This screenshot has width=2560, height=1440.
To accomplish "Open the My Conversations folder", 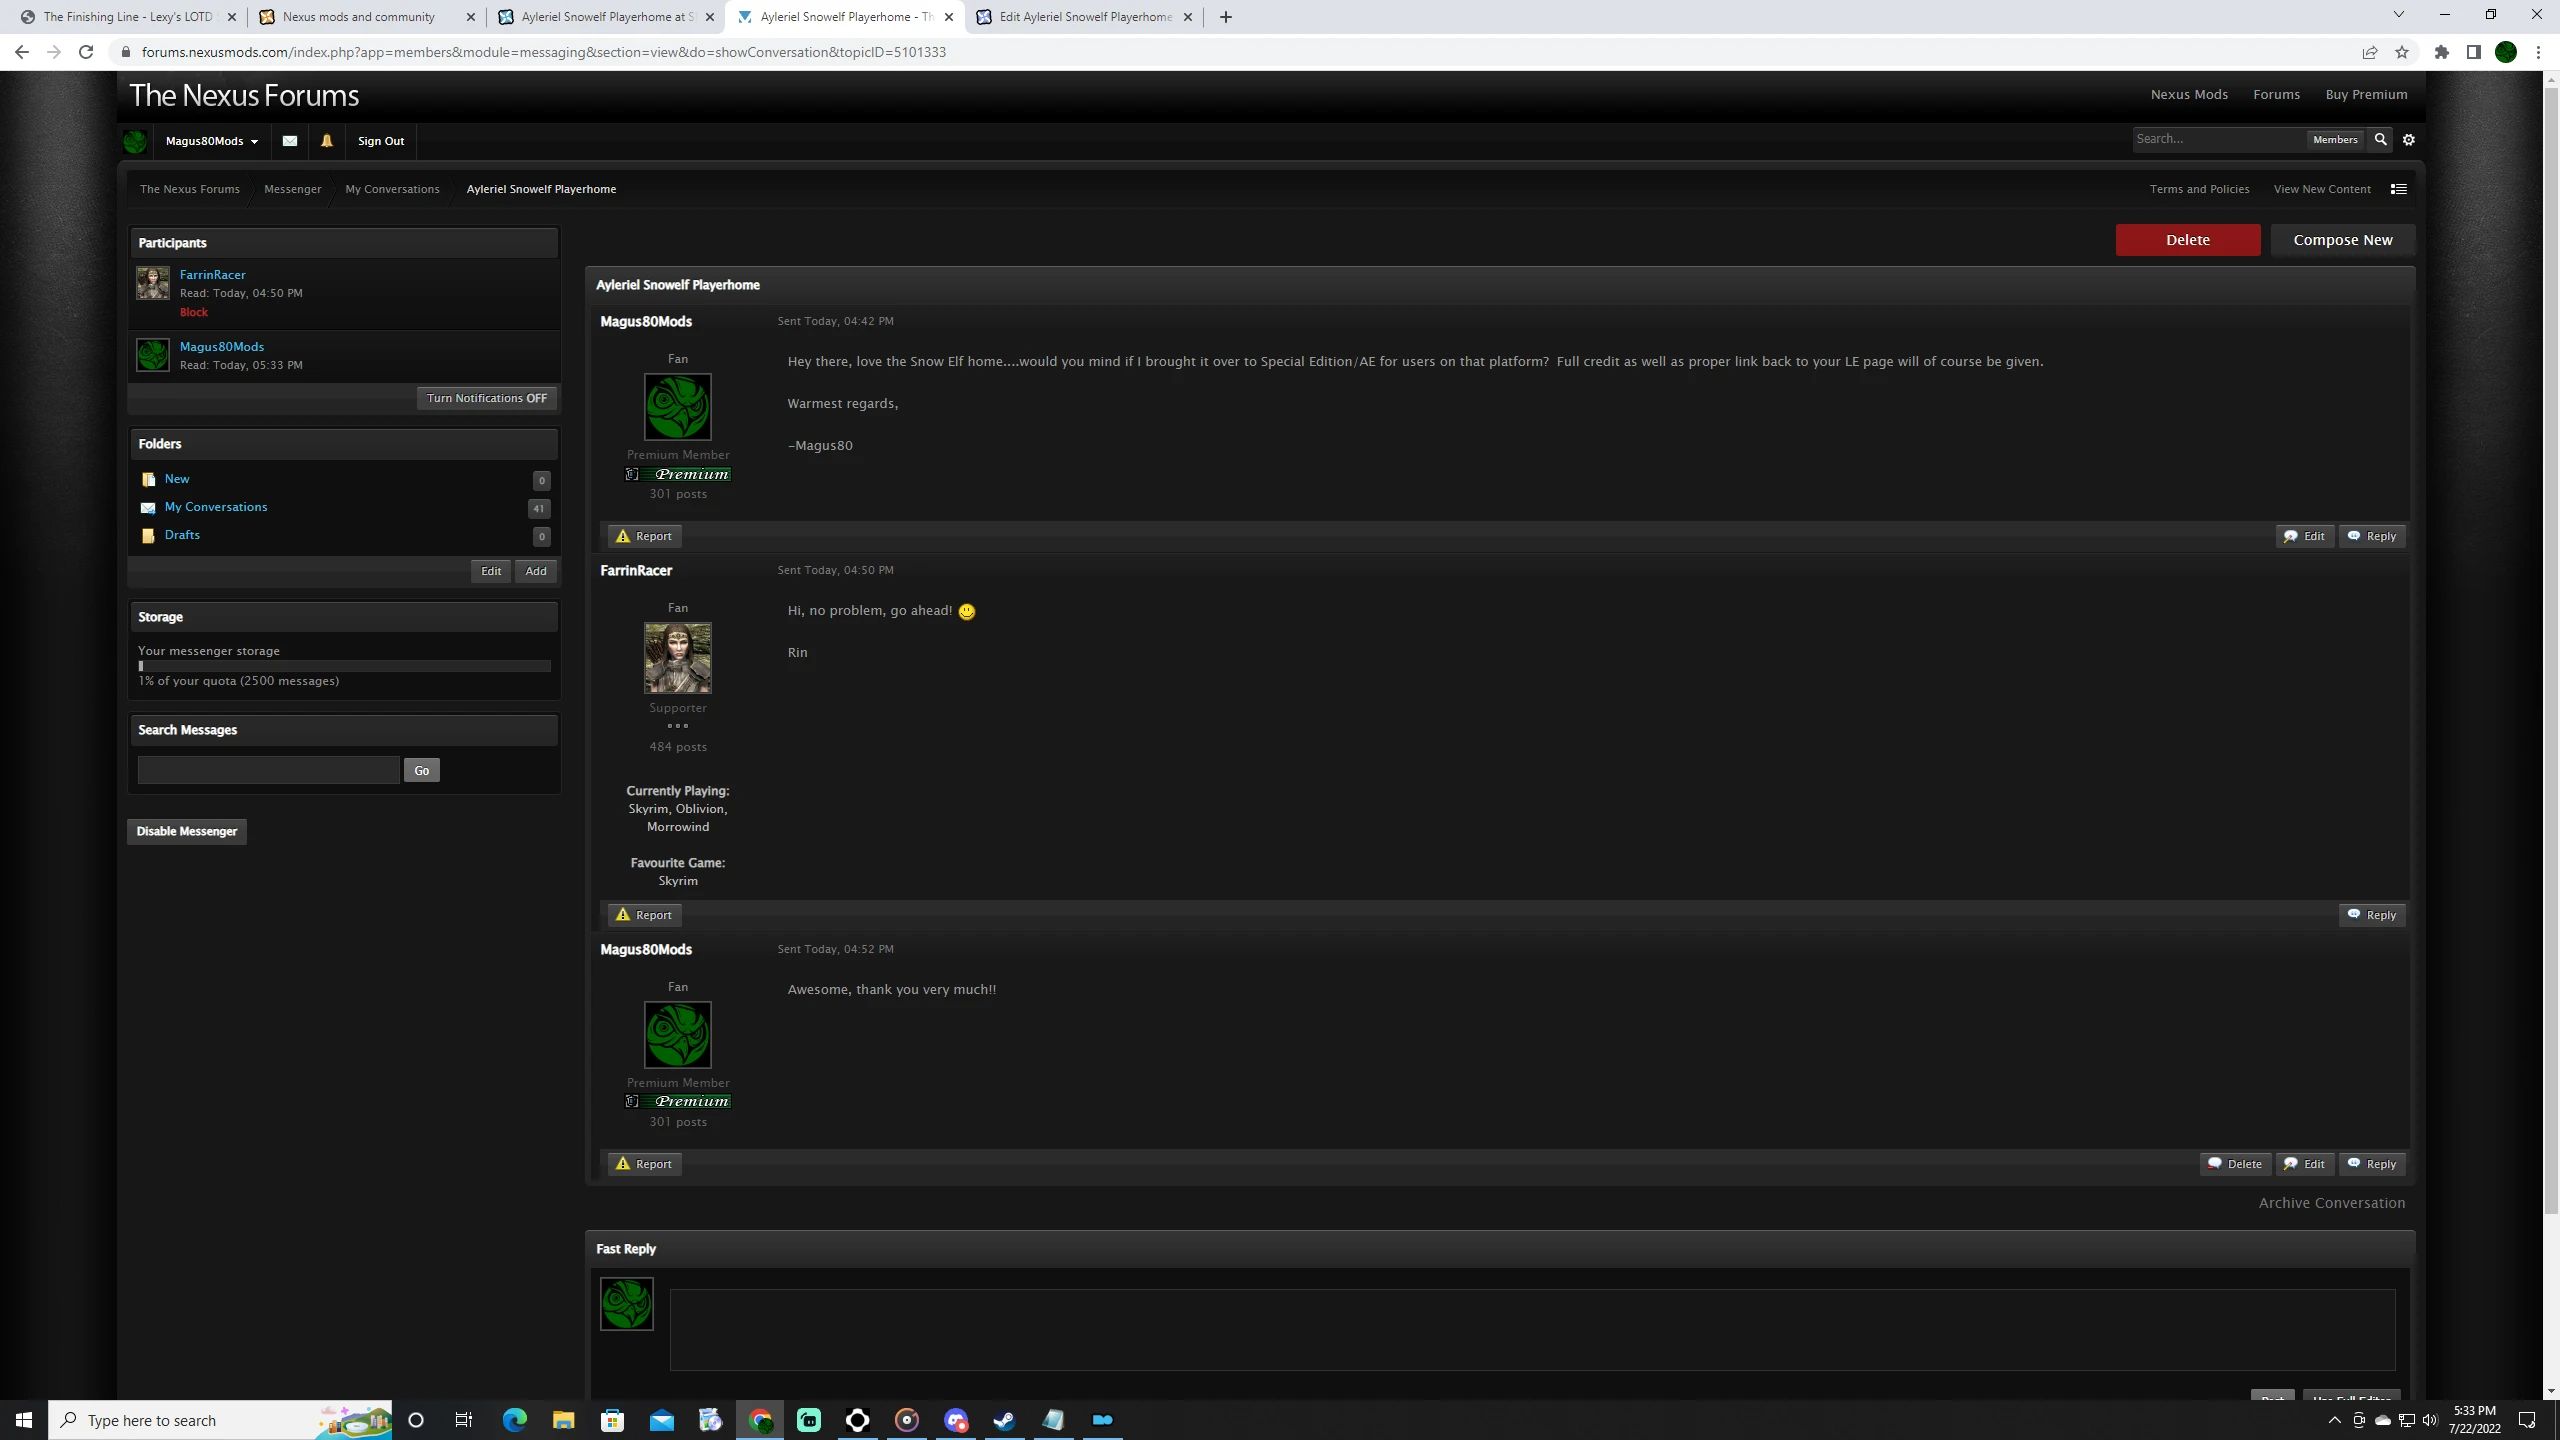I will (216, 507).
